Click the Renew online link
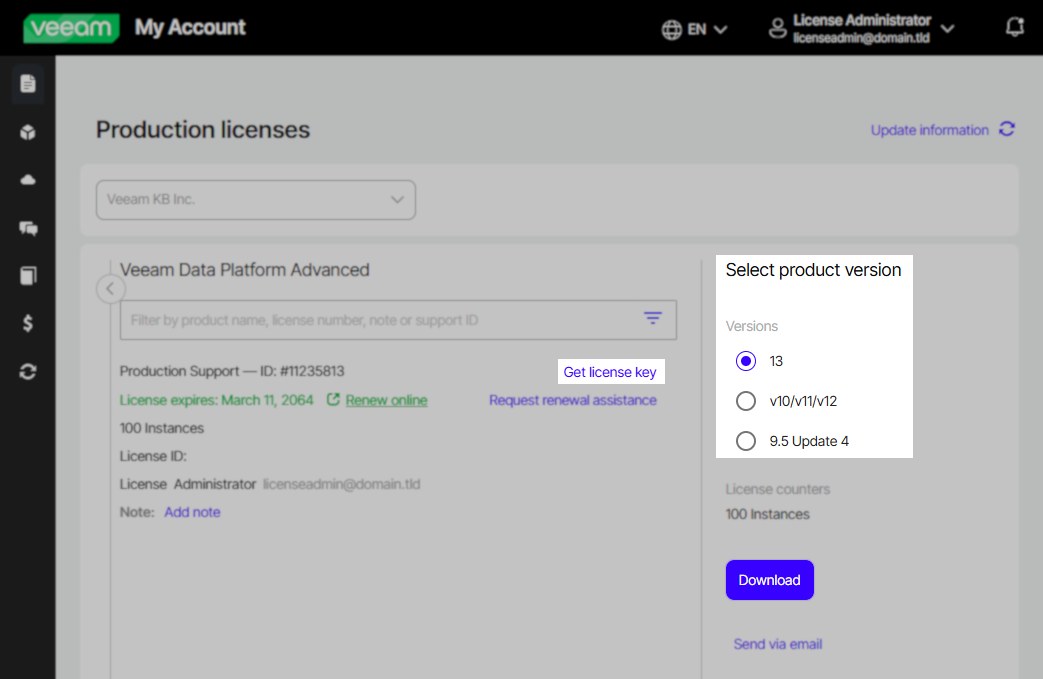Viewport: 1043px width, 679px height. pyautogui.click(x=386, y=399)
